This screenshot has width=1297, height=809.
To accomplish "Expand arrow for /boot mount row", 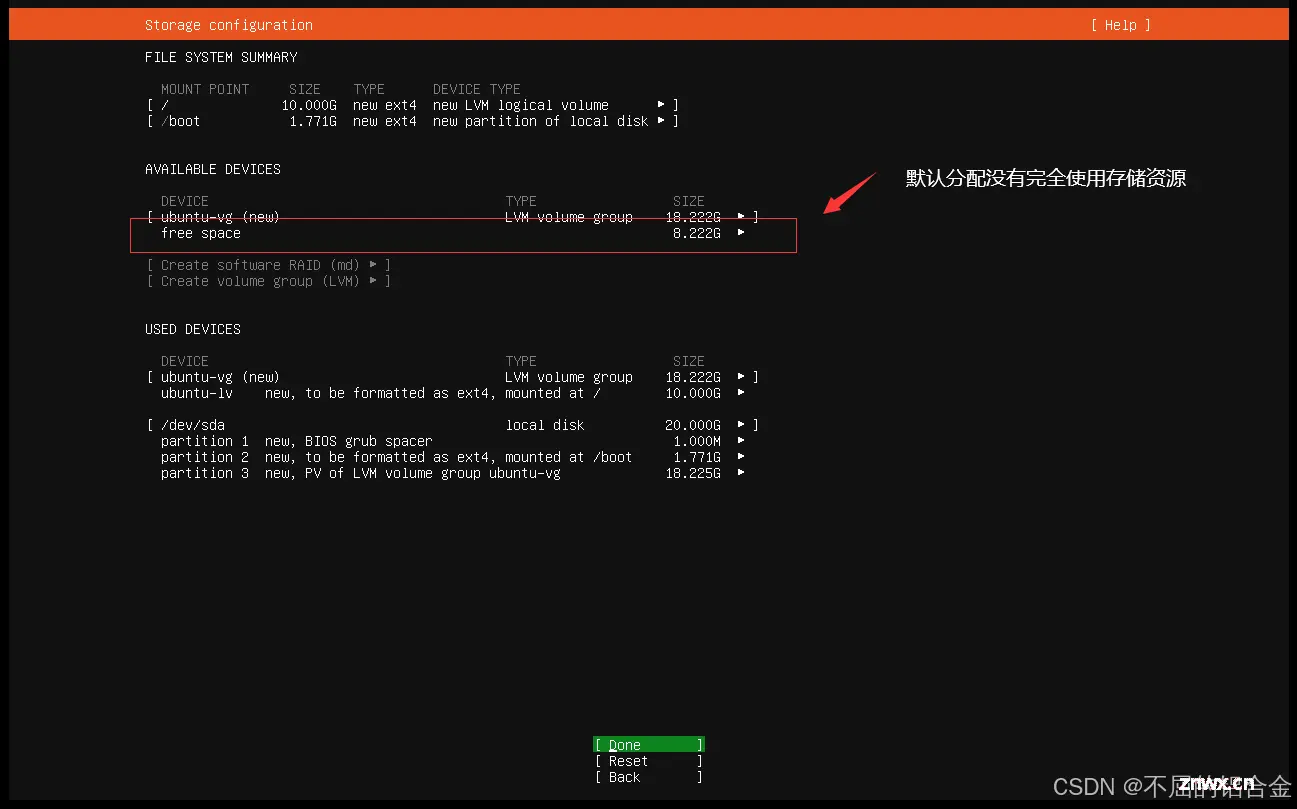I will click(x=661, y=121).
